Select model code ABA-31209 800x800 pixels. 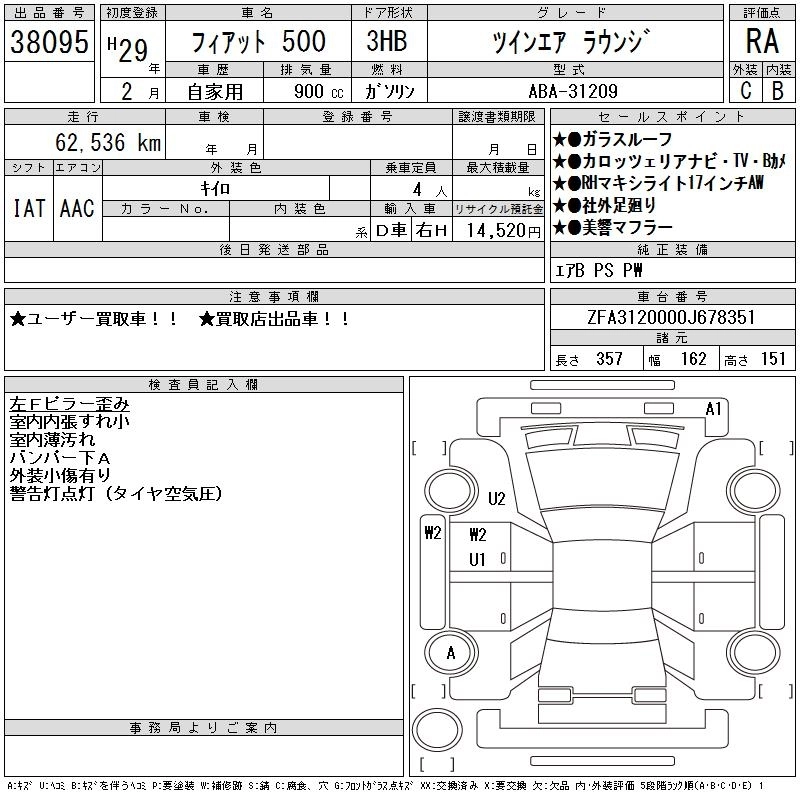[x=573, y=91]
